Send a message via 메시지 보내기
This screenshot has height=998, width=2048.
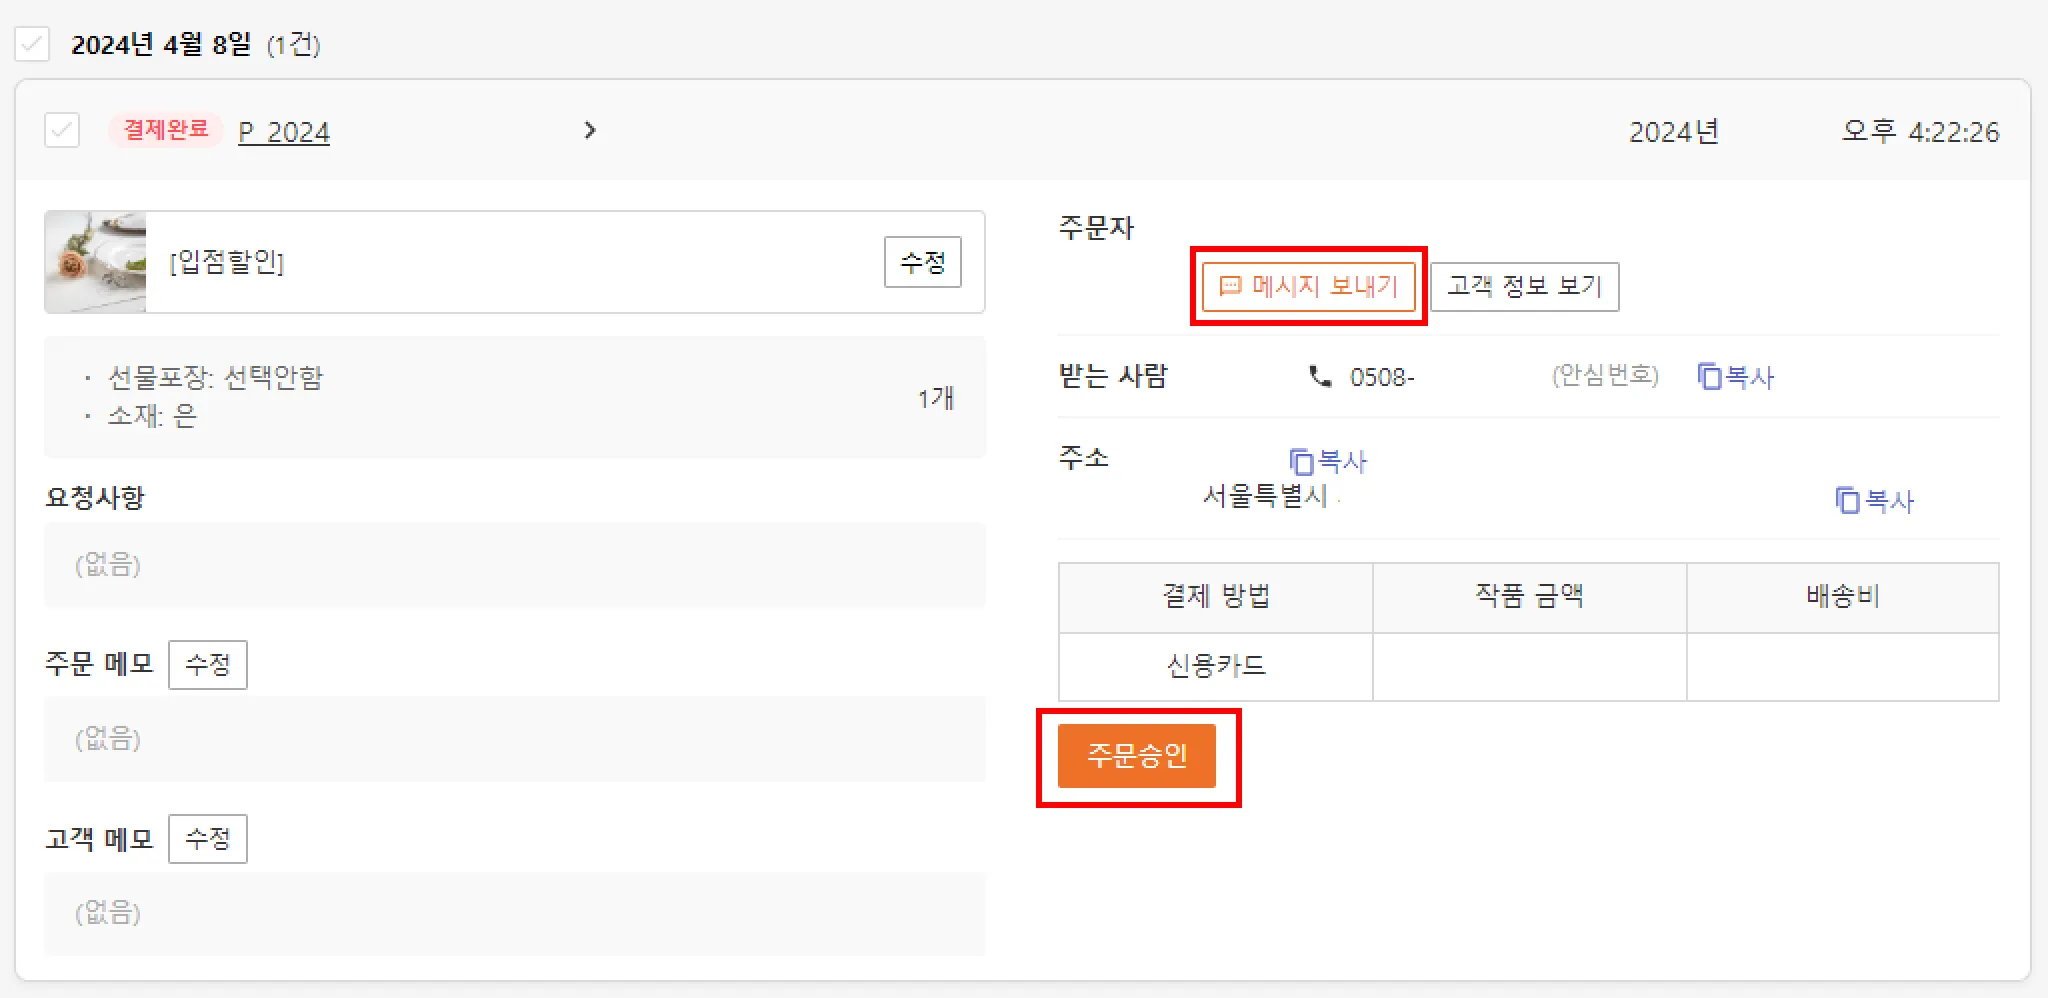coord(1309,287)
